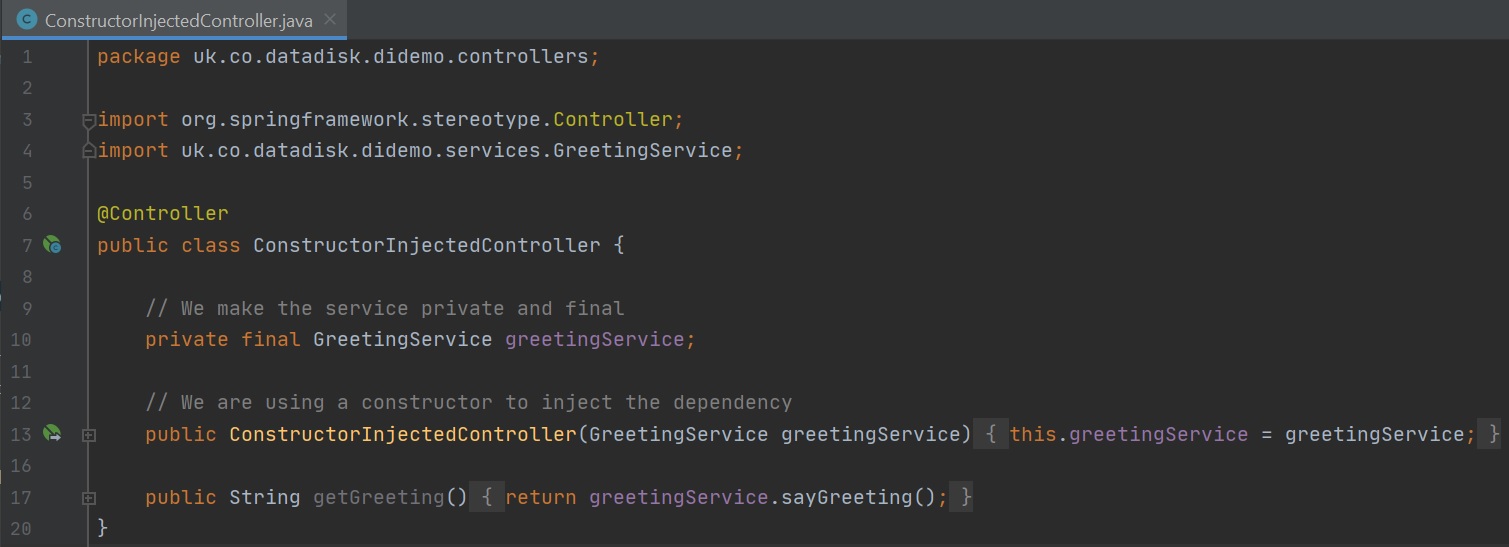Click the @Controller annotation

pos(162,213)
